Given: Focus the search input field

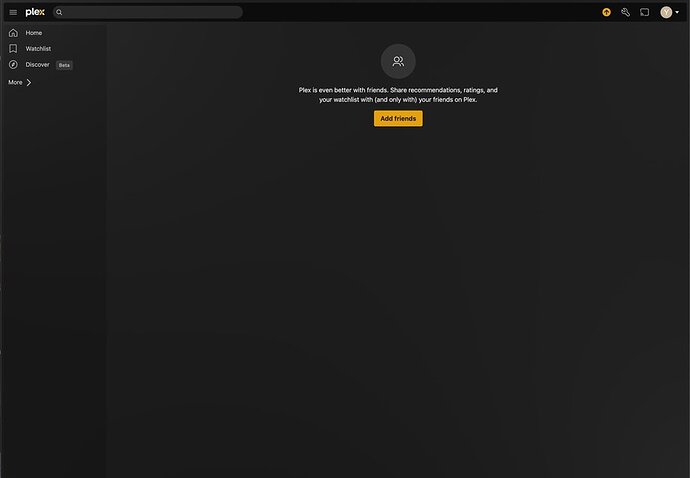Looking at the screenshot, I should pos(148,12).
